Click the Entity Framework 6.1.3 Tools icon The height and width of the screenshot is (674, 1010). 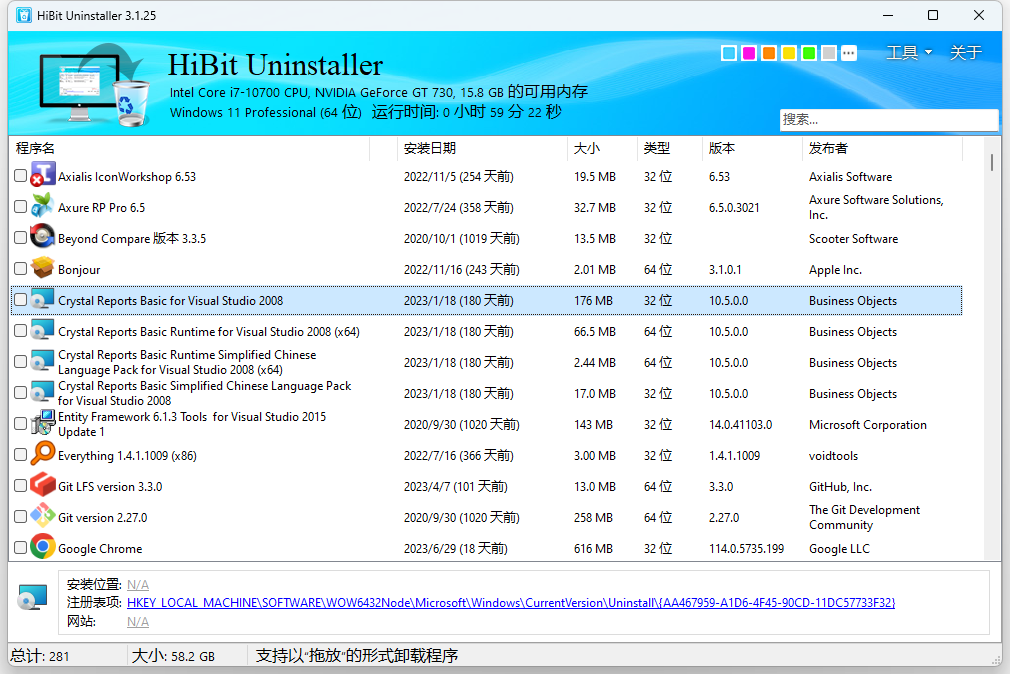pyautogui.click(x=43, y=423)
